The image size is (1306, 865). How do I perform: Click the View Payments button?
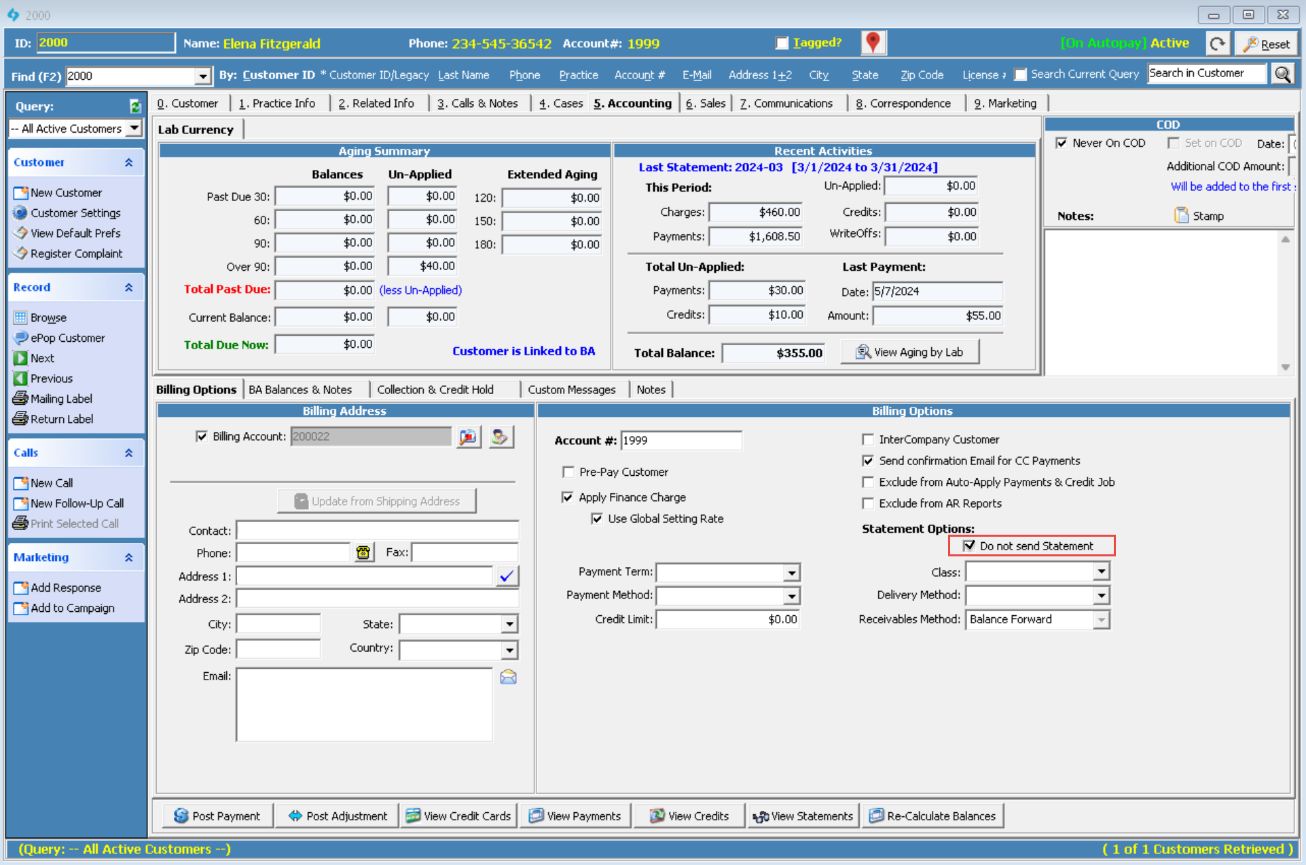coord(574,816)
